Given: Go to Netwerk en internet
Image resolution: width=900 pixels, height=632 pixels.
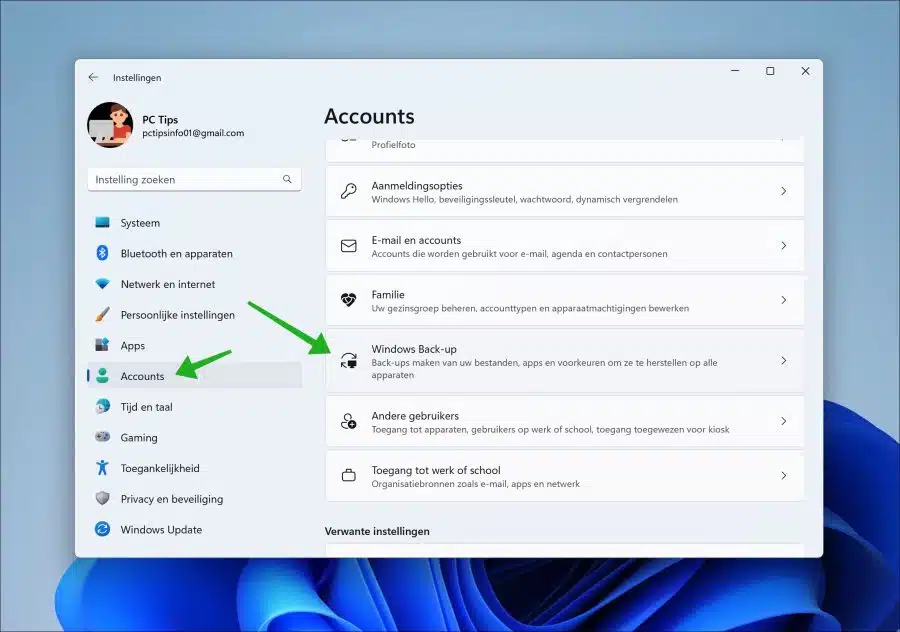Looking at the screenshot, I should (x=195, y=284).
